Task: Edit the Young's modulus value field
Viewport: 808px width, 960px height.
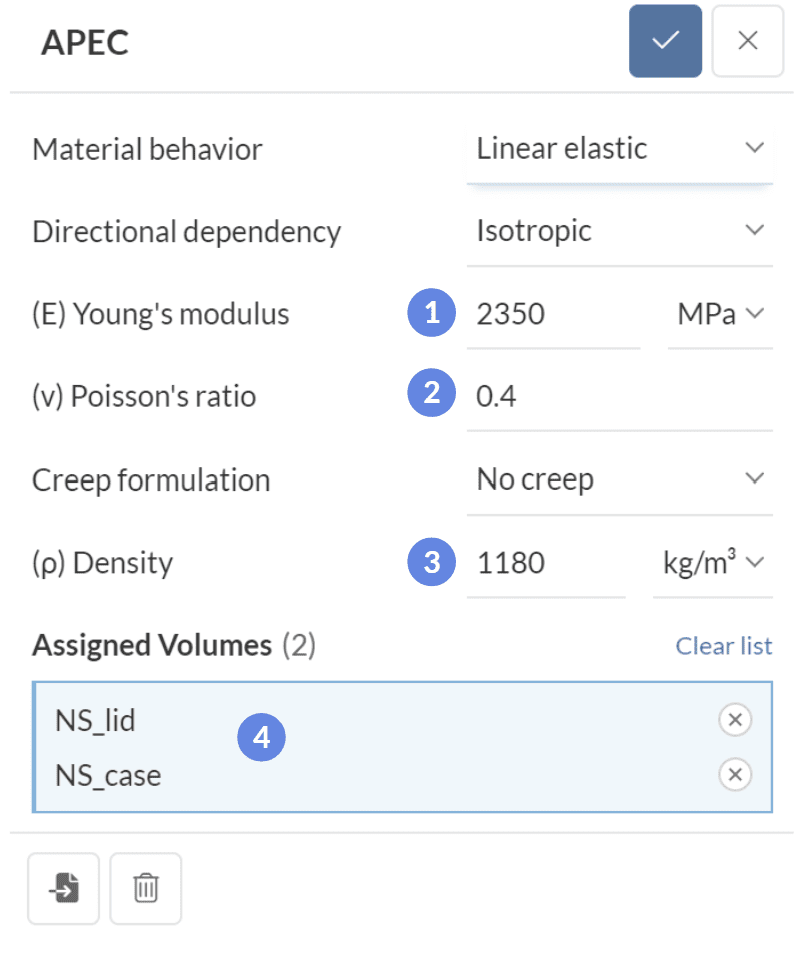Action: pos(552,315)
